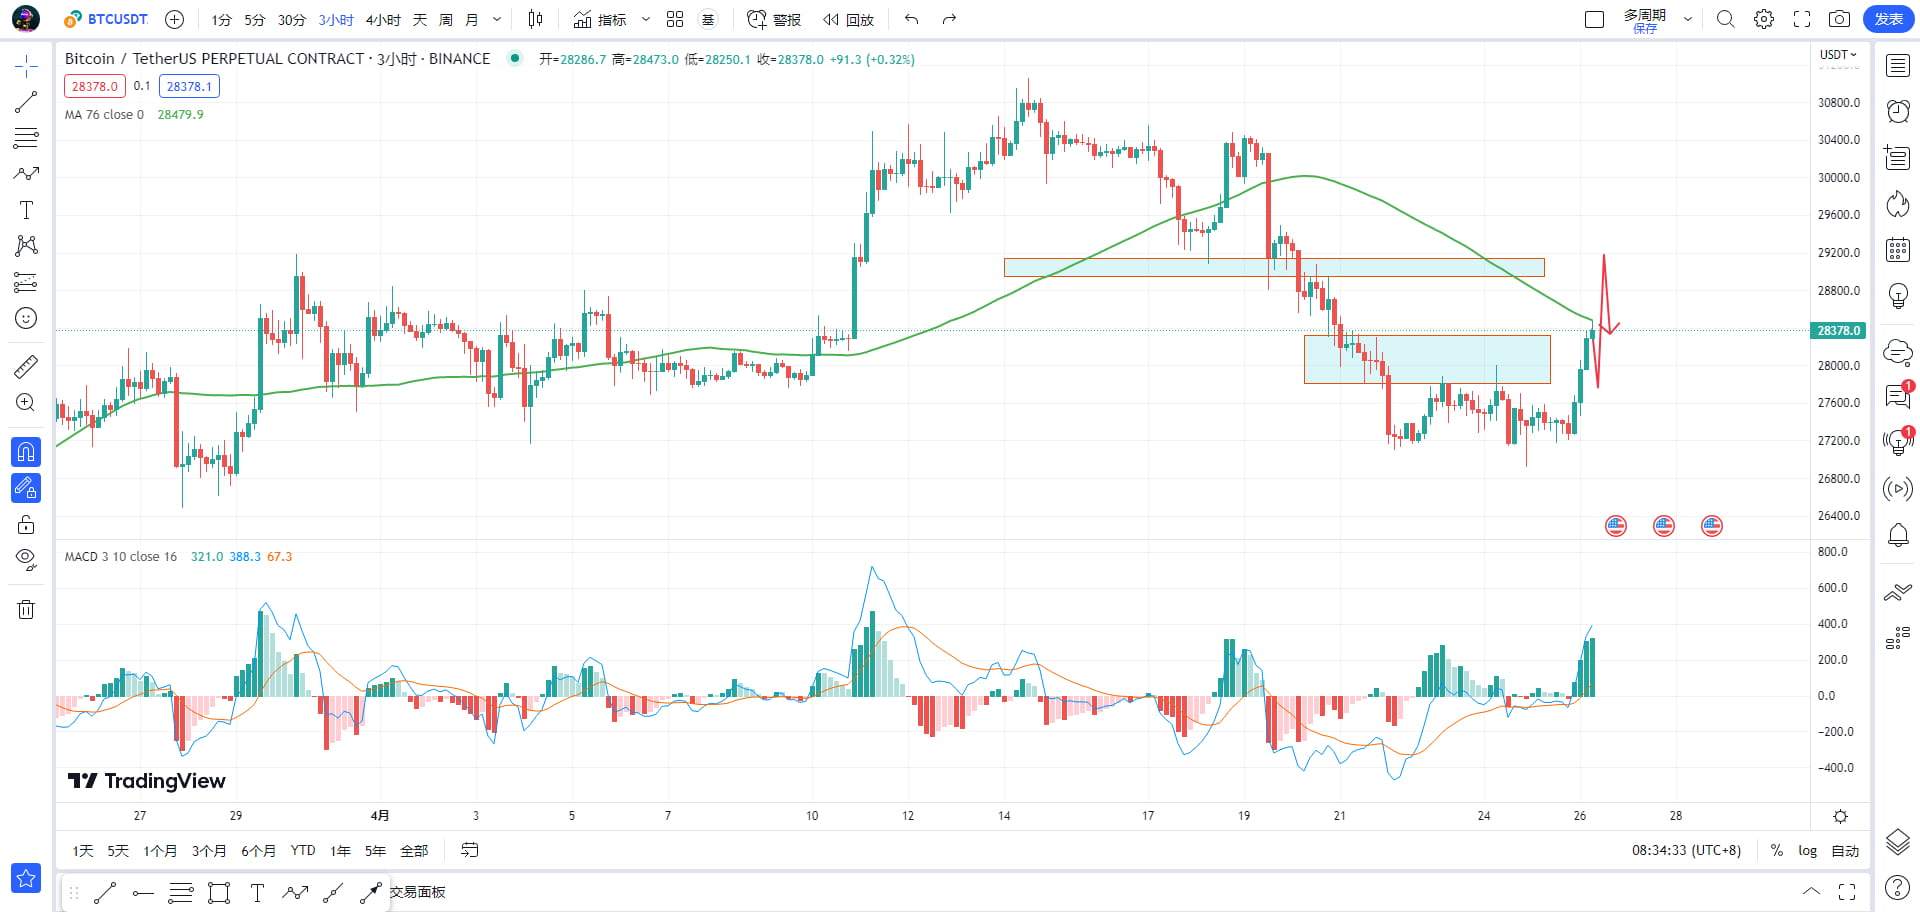Screen dimensions: 1920x912
Task: Toggle percent scale mode
Action: (x=1777, y=851)
